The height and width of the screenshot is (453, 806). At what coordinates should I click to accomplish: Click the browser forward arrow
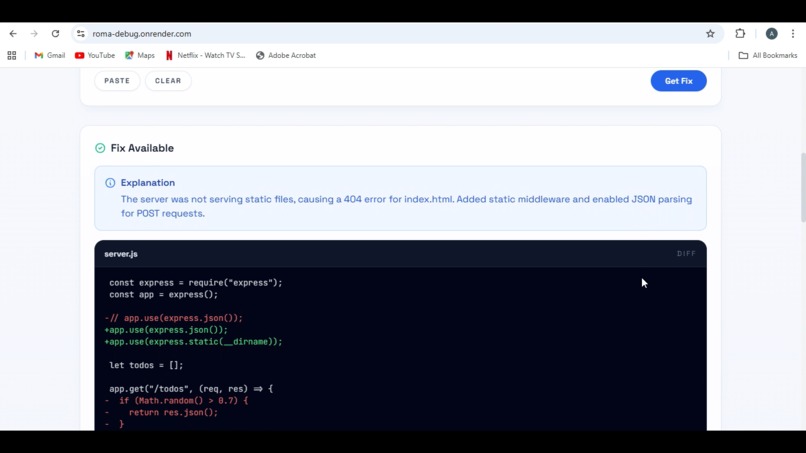click(x=34, y=34)
